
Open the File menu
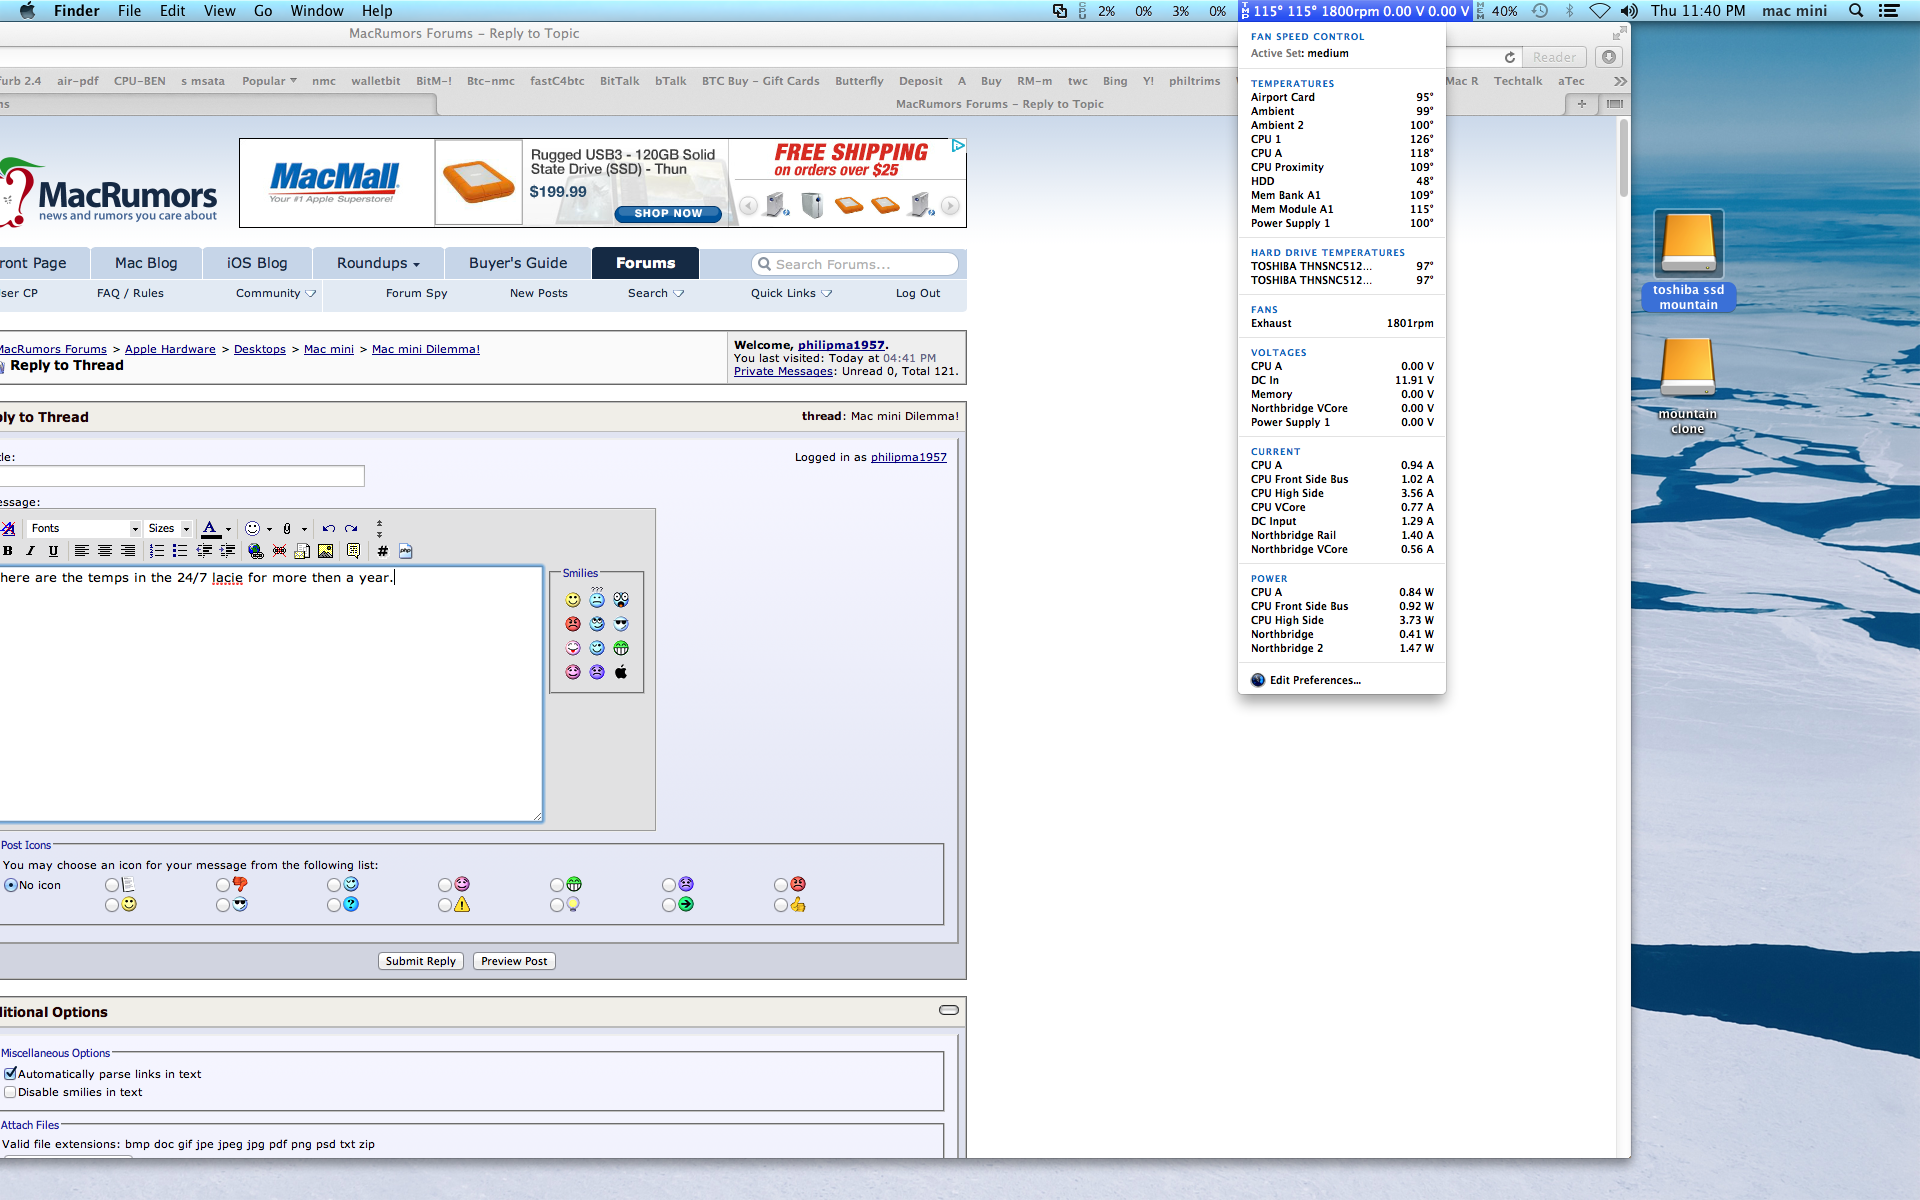click(129, 11)
